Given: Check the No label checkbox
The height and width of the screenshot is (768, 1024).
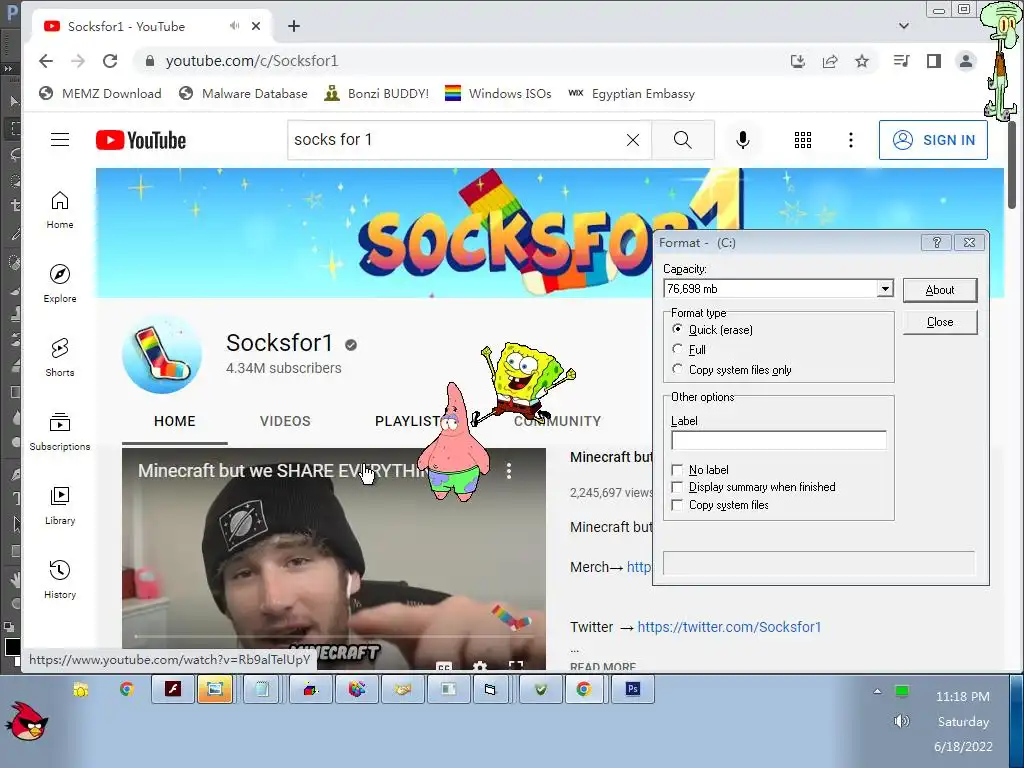Looking at the screenshot, I should coord(677,470).
